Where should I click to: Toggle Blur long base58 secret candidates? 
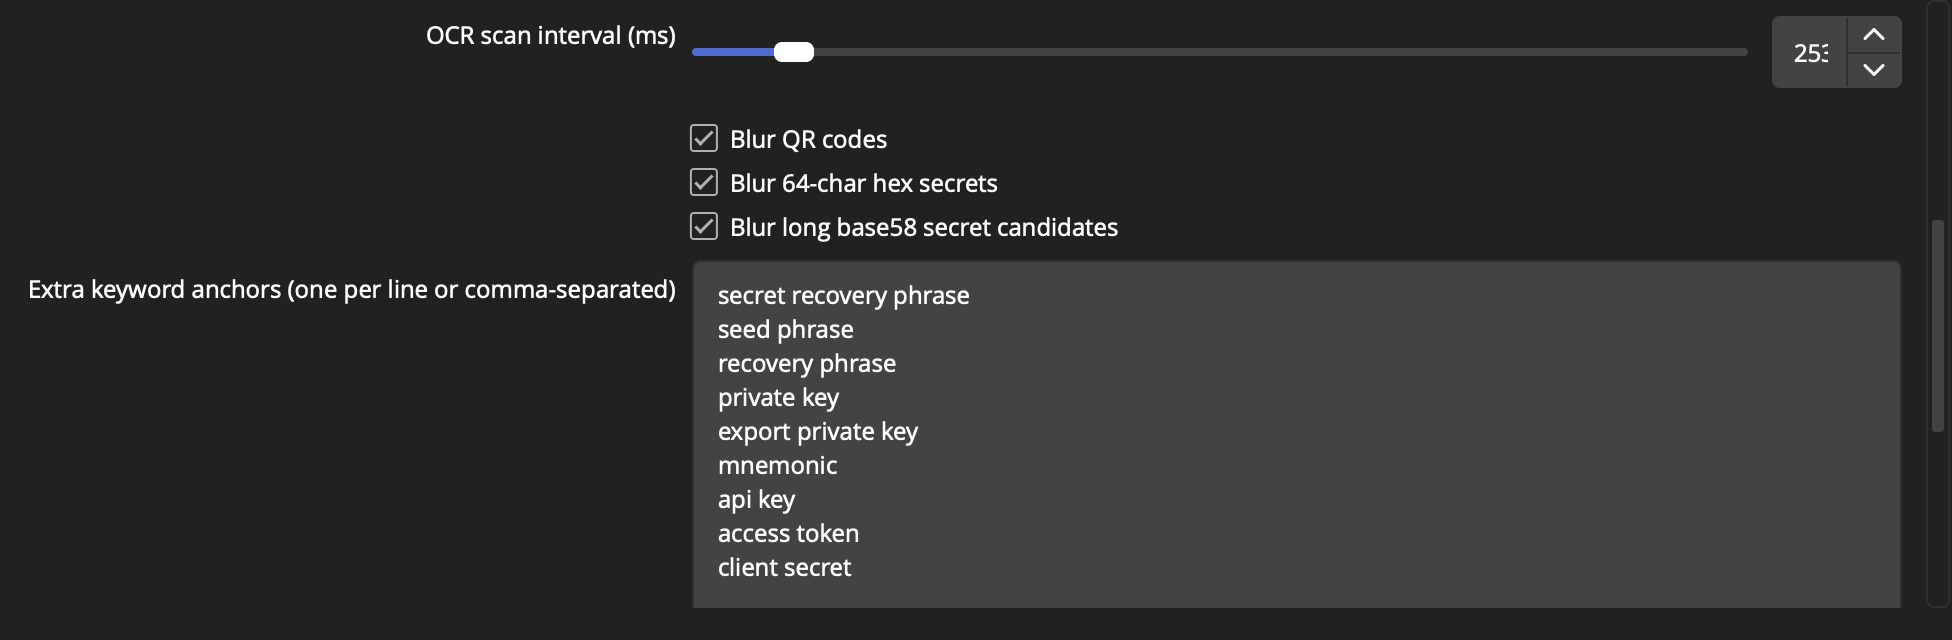click(703, 226)
